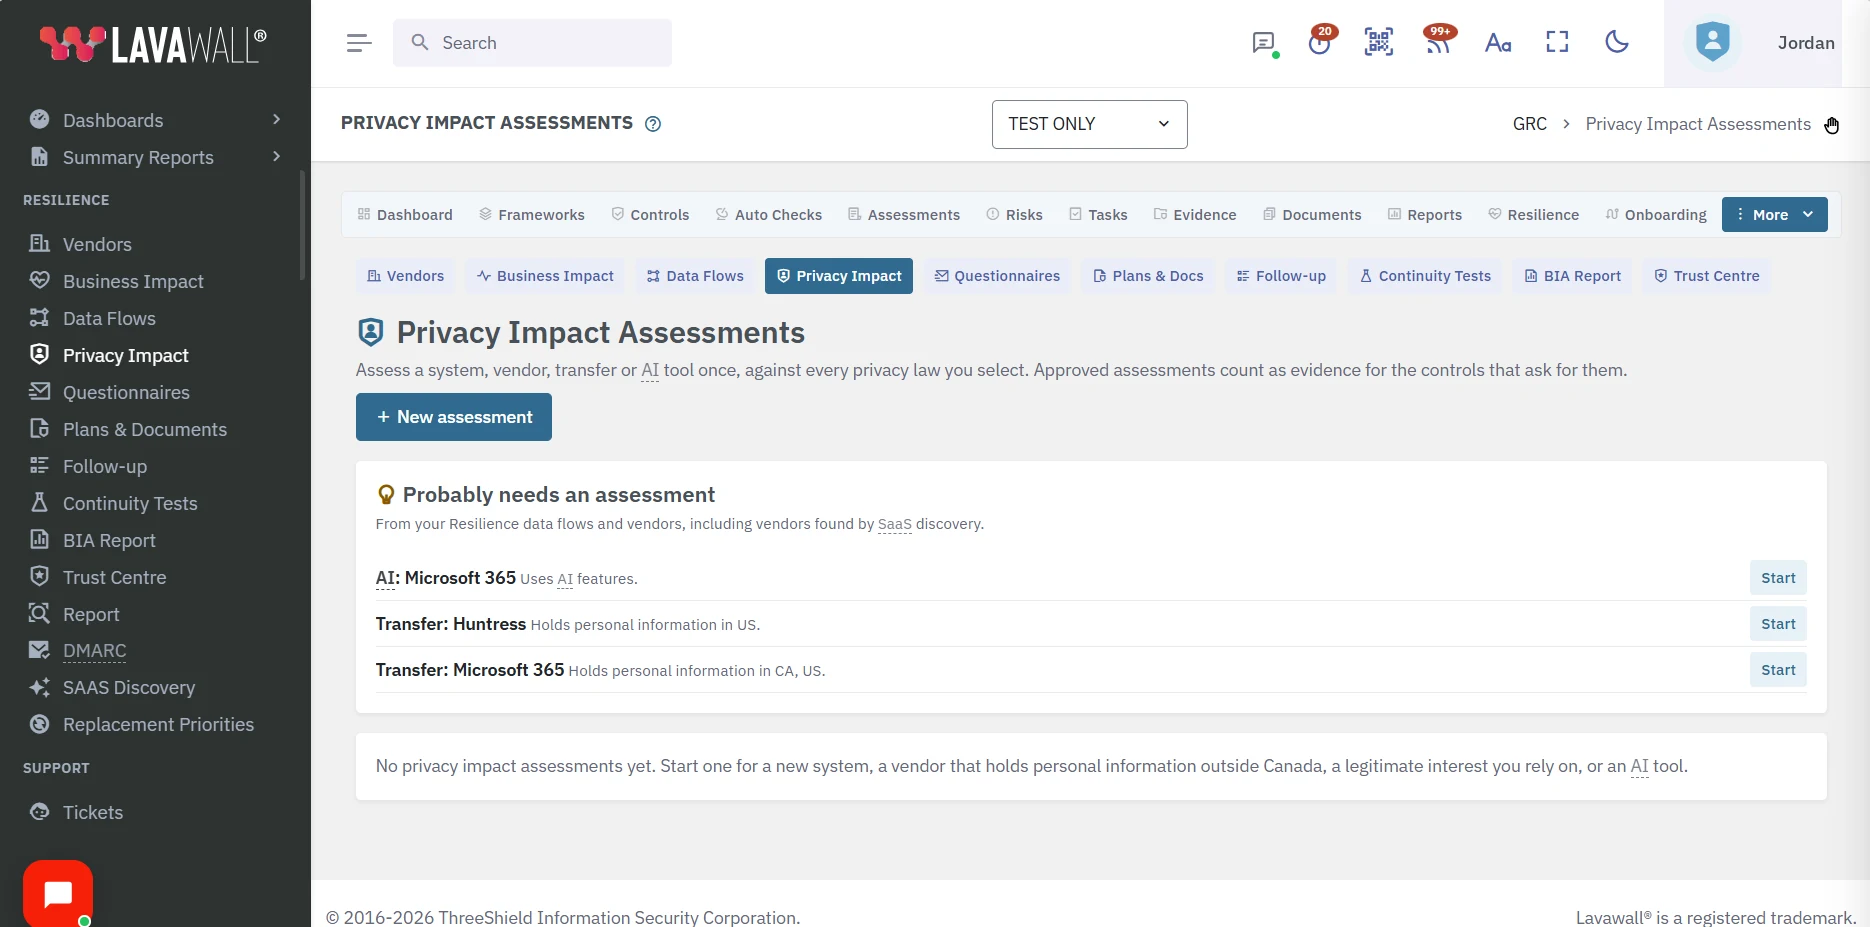Open the Auto Checks tab

point(768,215)
